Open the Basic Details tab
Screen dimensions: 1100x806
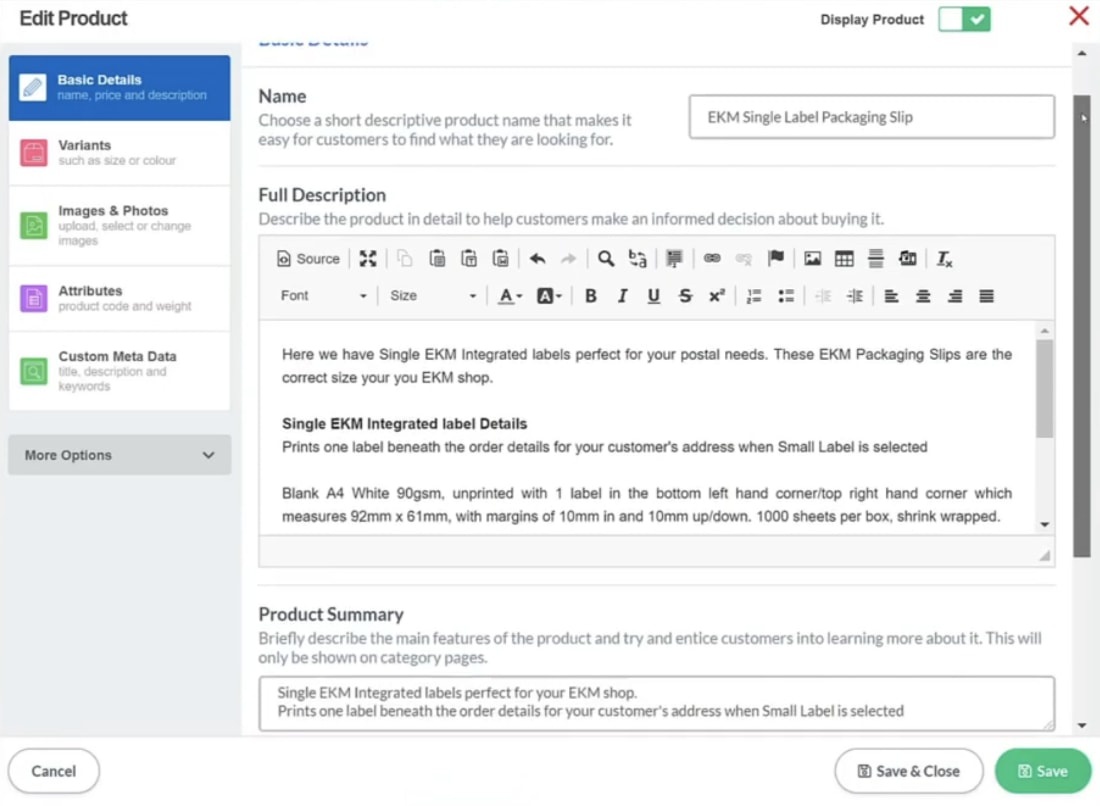(119, 88)
